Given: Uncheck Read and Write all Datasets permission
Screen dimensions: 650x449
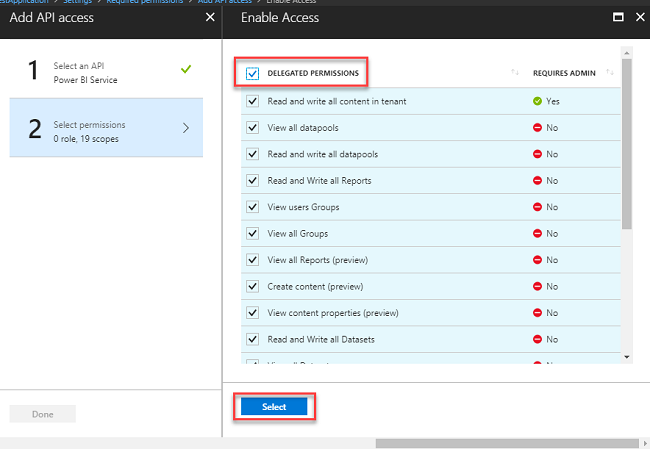Looking at the screenshot, I should pyautogui.click(x=252, y=339).
